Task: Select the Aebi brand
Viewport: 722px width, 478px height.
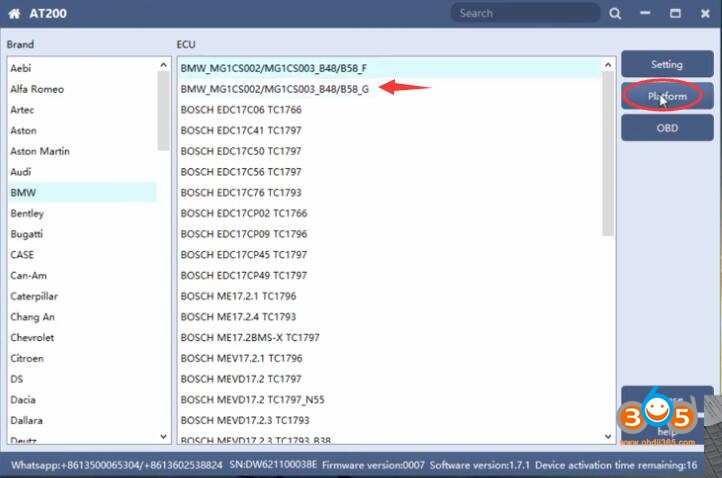Action: coord(82,68)
